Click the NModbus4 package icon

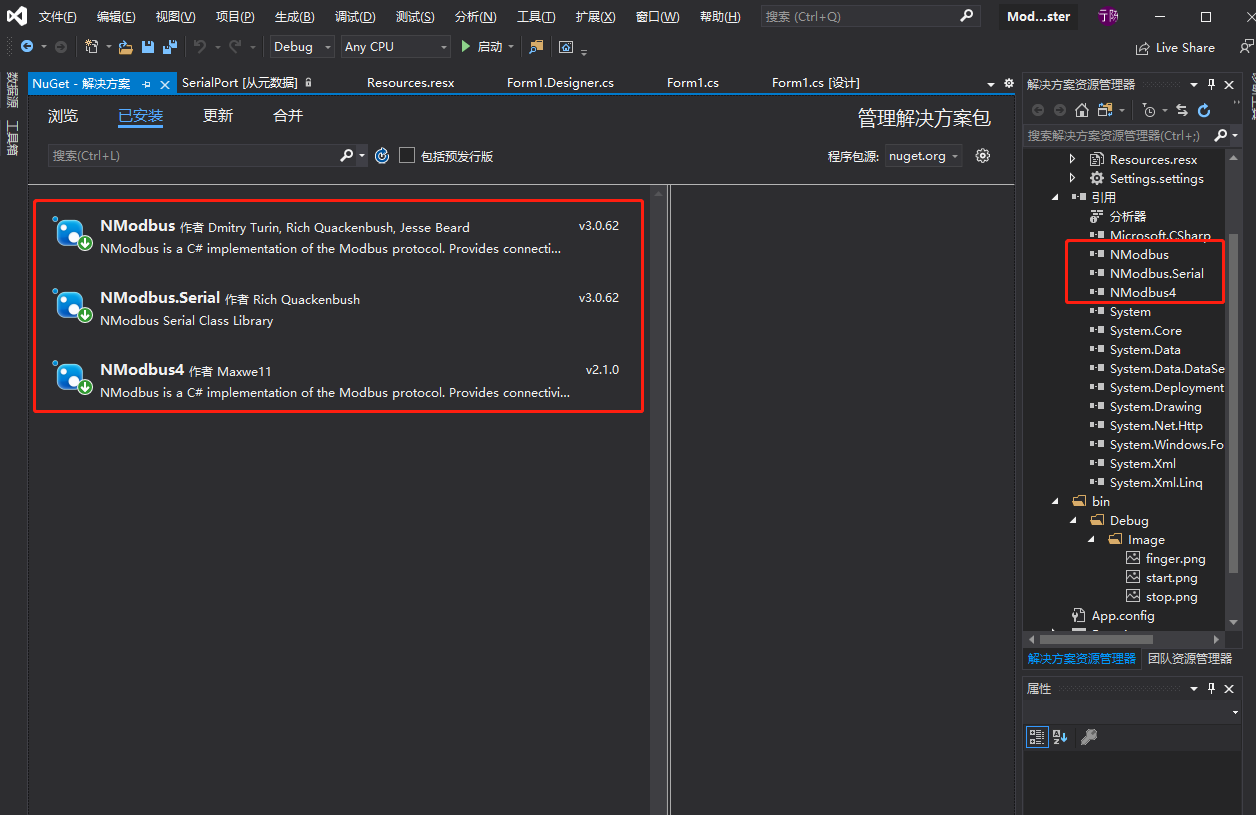(71, 377)
